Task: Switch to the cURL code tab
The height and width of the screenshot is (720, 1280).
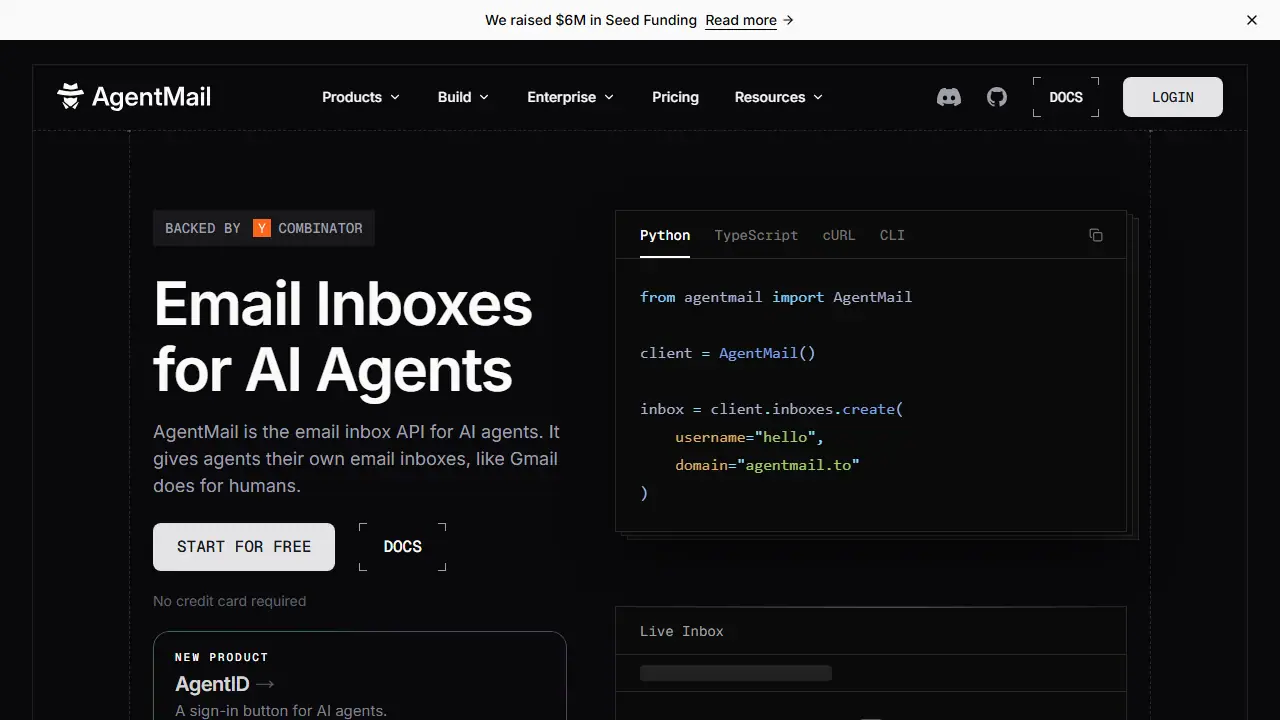Action: (839, 235)
